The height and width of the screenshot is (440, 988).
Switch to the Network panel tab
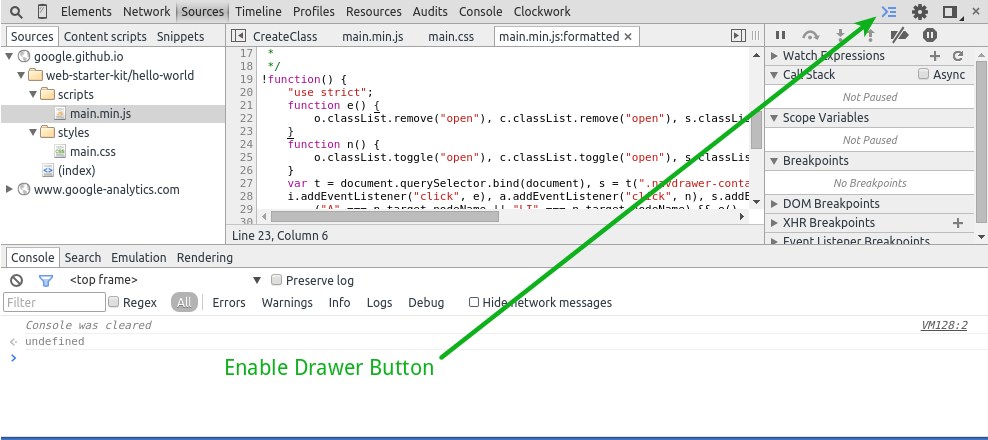(147, 12)
